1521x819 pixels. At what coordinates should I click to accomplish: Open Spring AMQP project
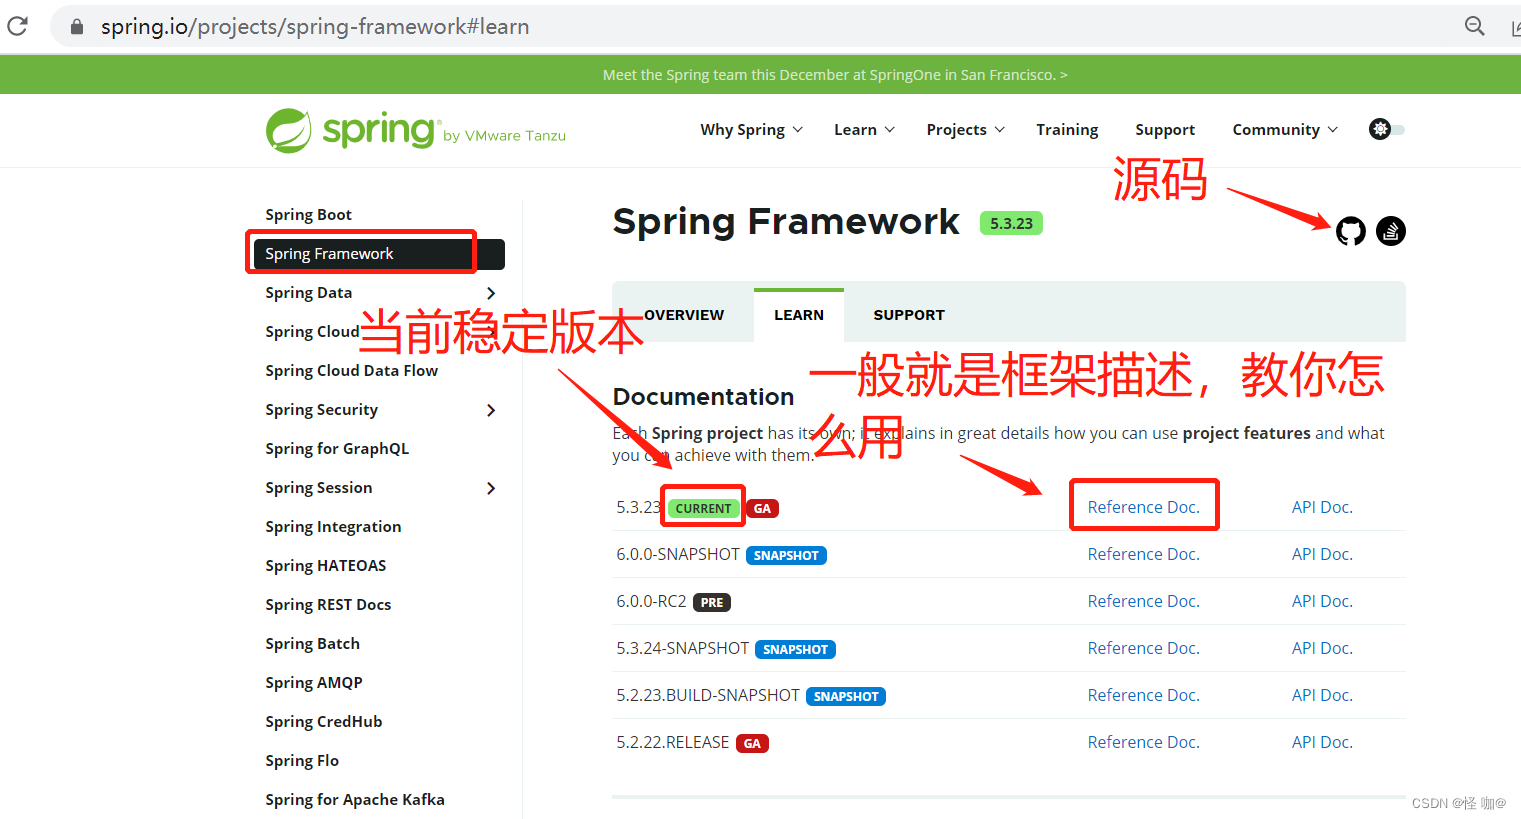[313, 683]
